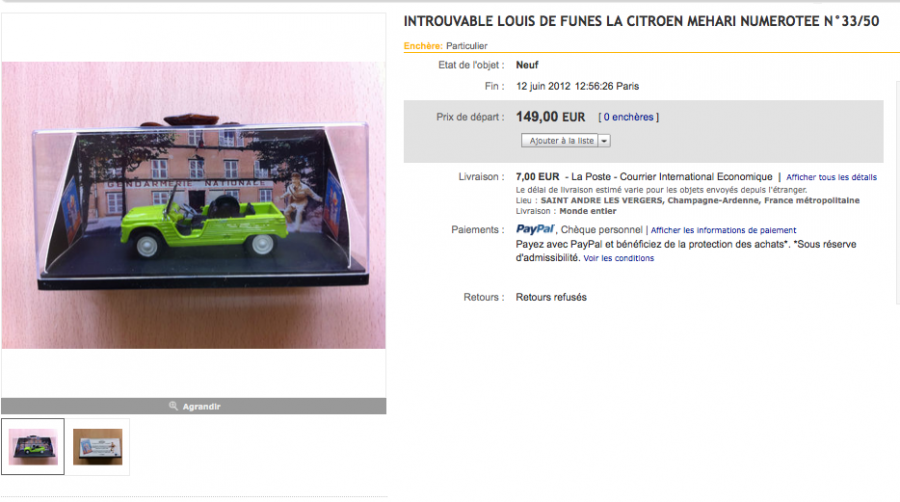Click the Retours refusés text

click(x=551, y=297)
